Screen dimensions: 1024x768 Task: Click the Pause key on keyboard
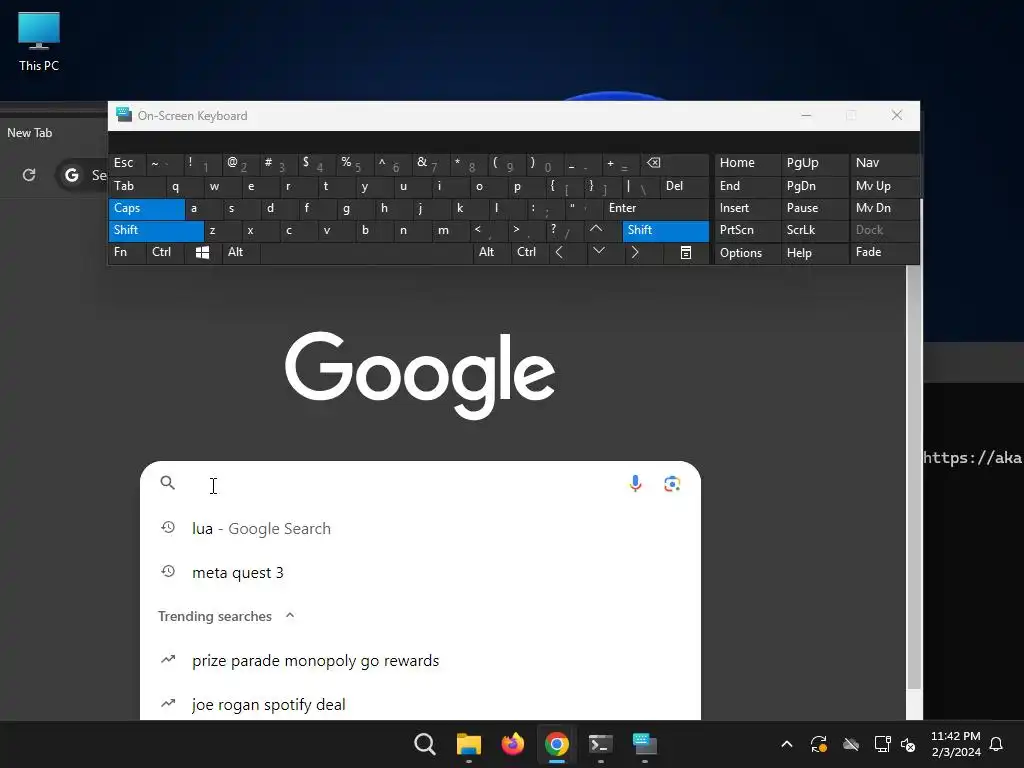pos(814,208)
